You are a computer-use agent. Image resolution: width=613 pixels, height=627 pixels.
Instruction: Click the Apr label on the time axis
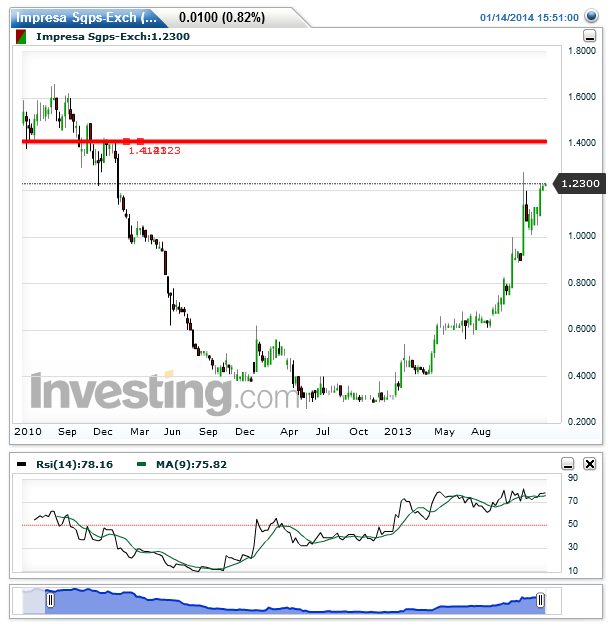click(289, 432)
